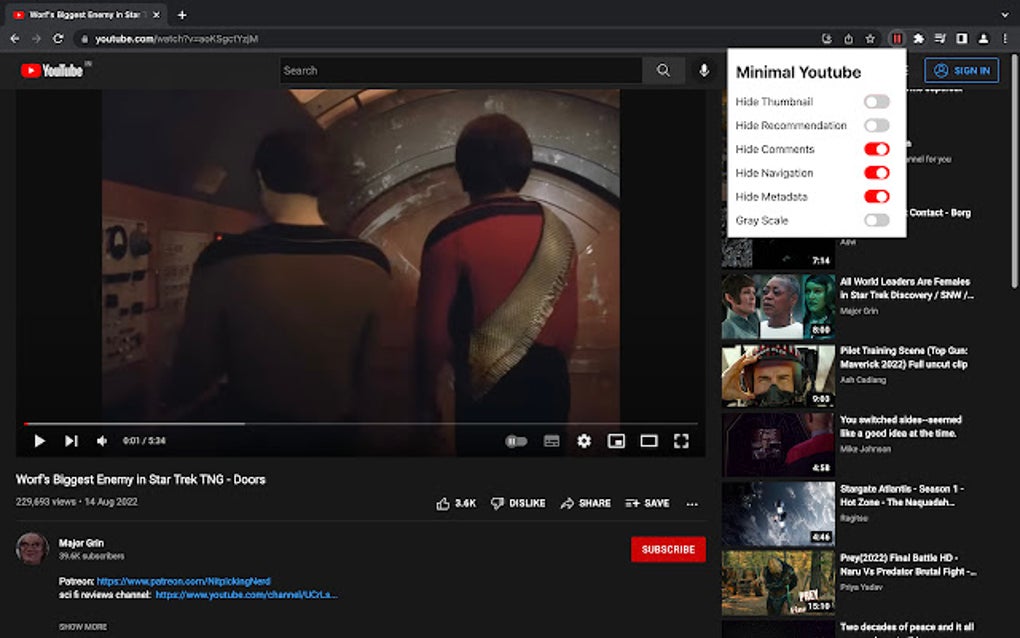1020x638 pixels.
Task: Bookmark this page star icon
Action: point(870,39)
